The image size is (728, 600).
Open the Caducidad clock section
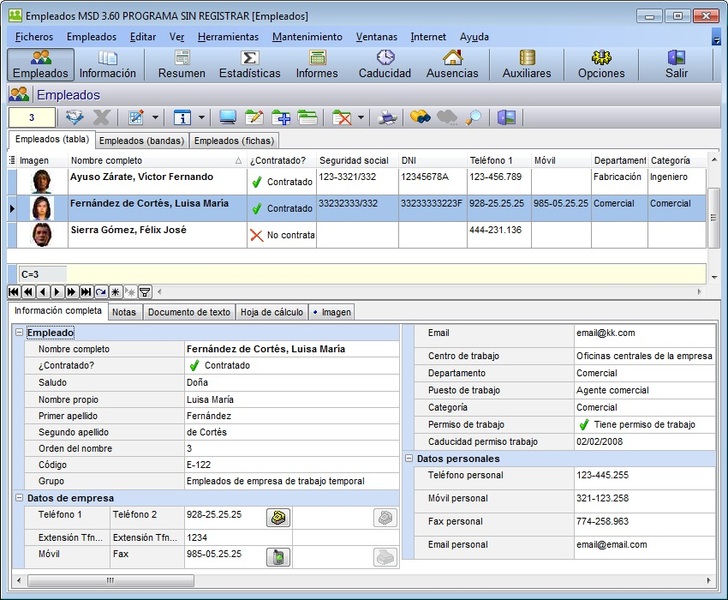[385, 65]
